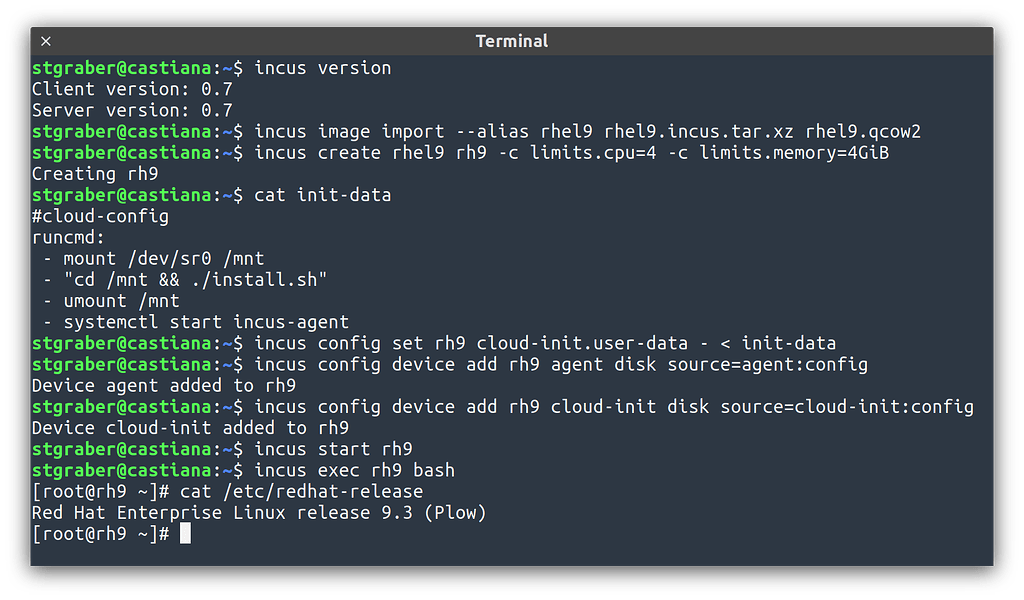Click the '#cloud-config' text line
This screenshot has width=1024, height=600.
tap(99, 215)
